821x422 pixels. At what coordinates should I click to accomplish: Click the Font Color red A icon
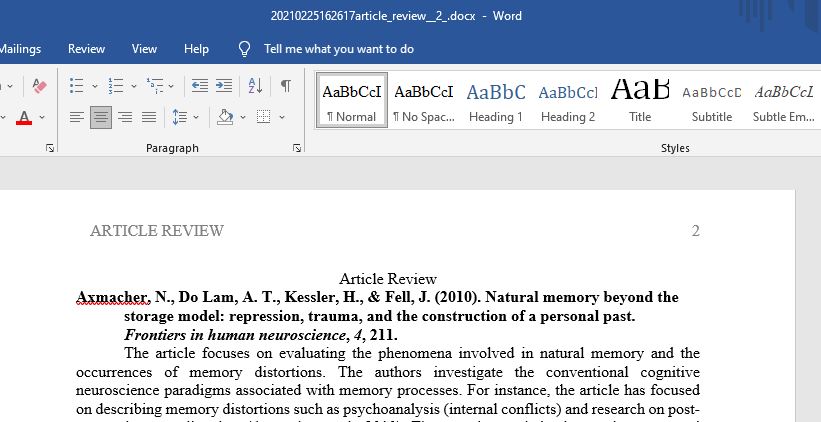click(x=24, y=117)
